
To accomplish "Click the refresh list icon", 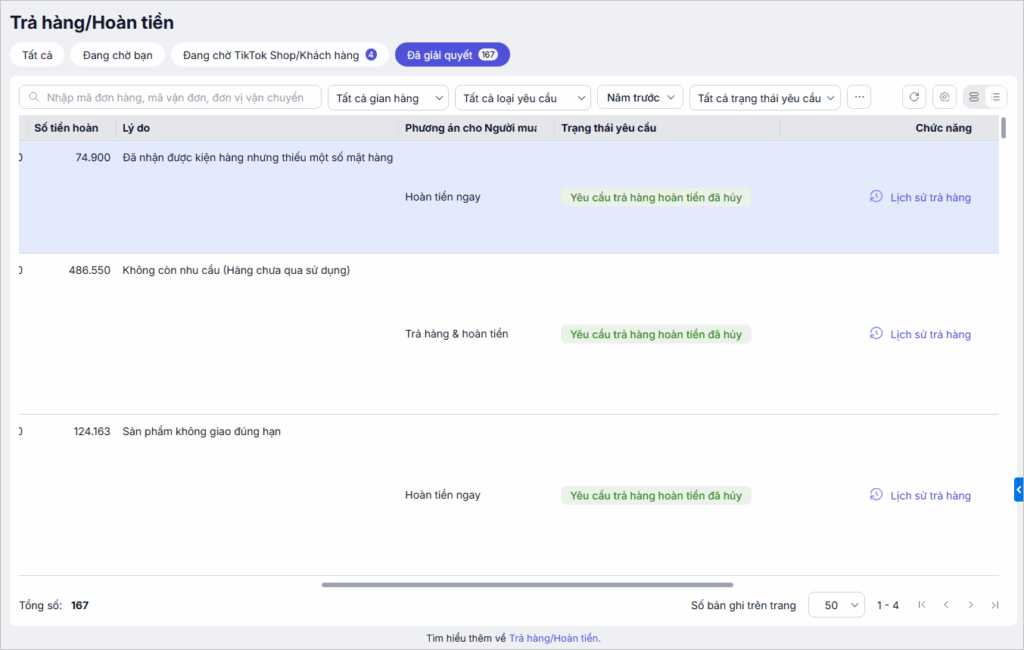I will 914,97.
